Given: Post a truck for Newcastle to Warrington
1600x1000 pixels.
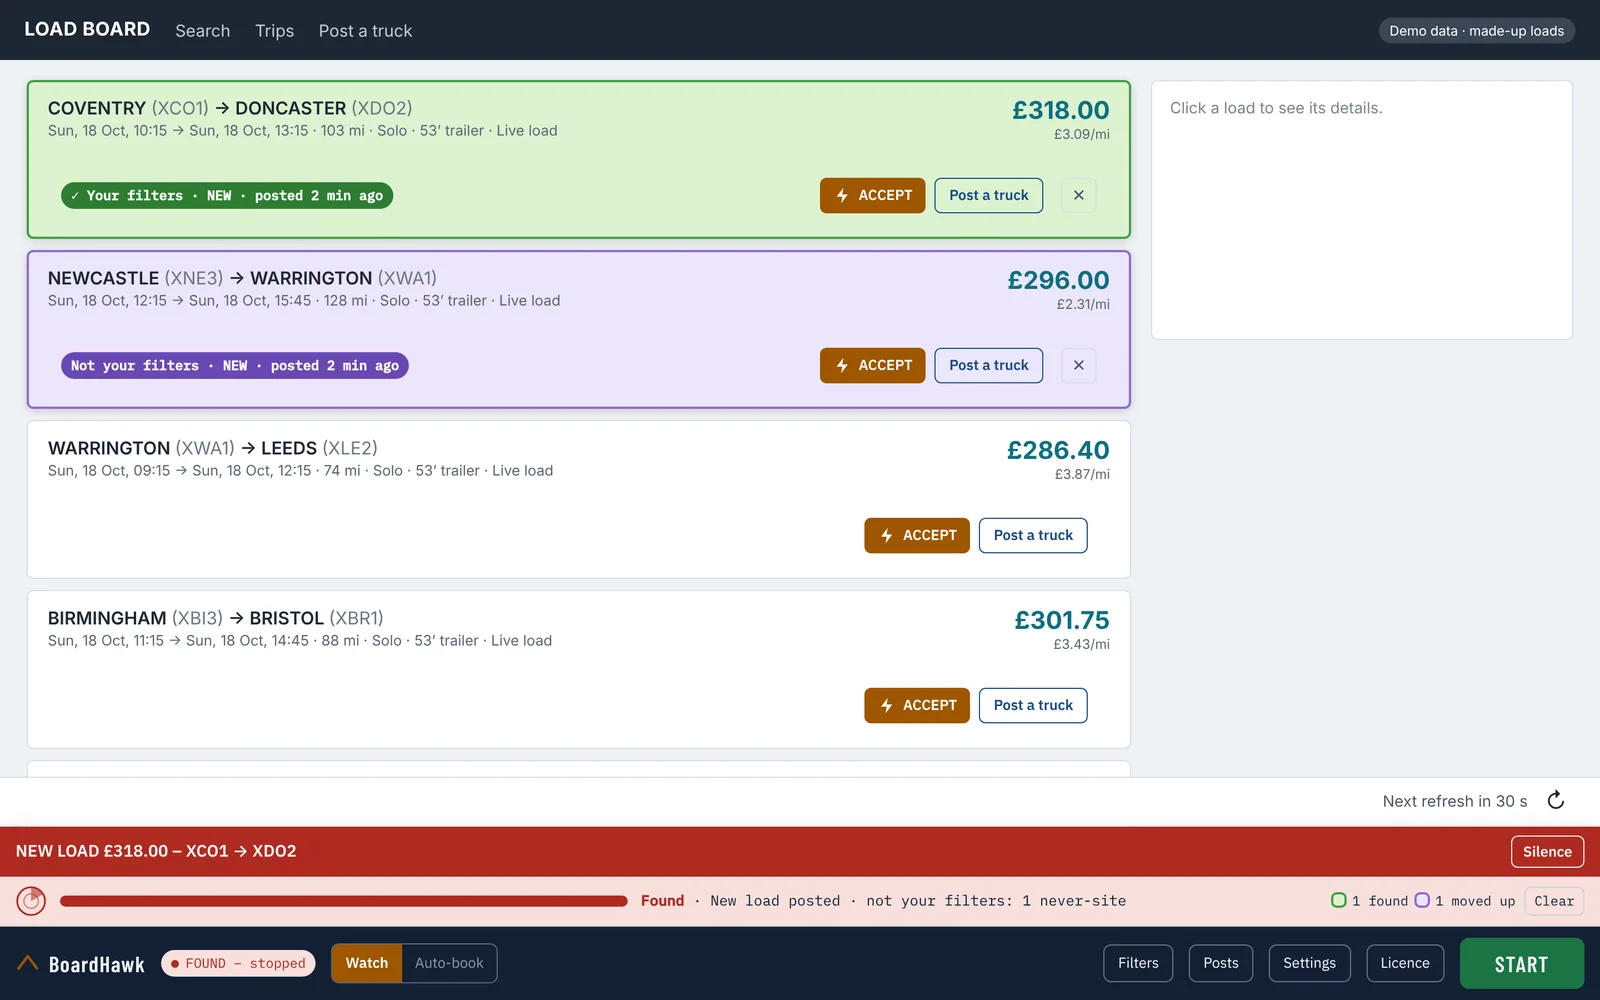Looking at the screenshot, I should [989, 365].
